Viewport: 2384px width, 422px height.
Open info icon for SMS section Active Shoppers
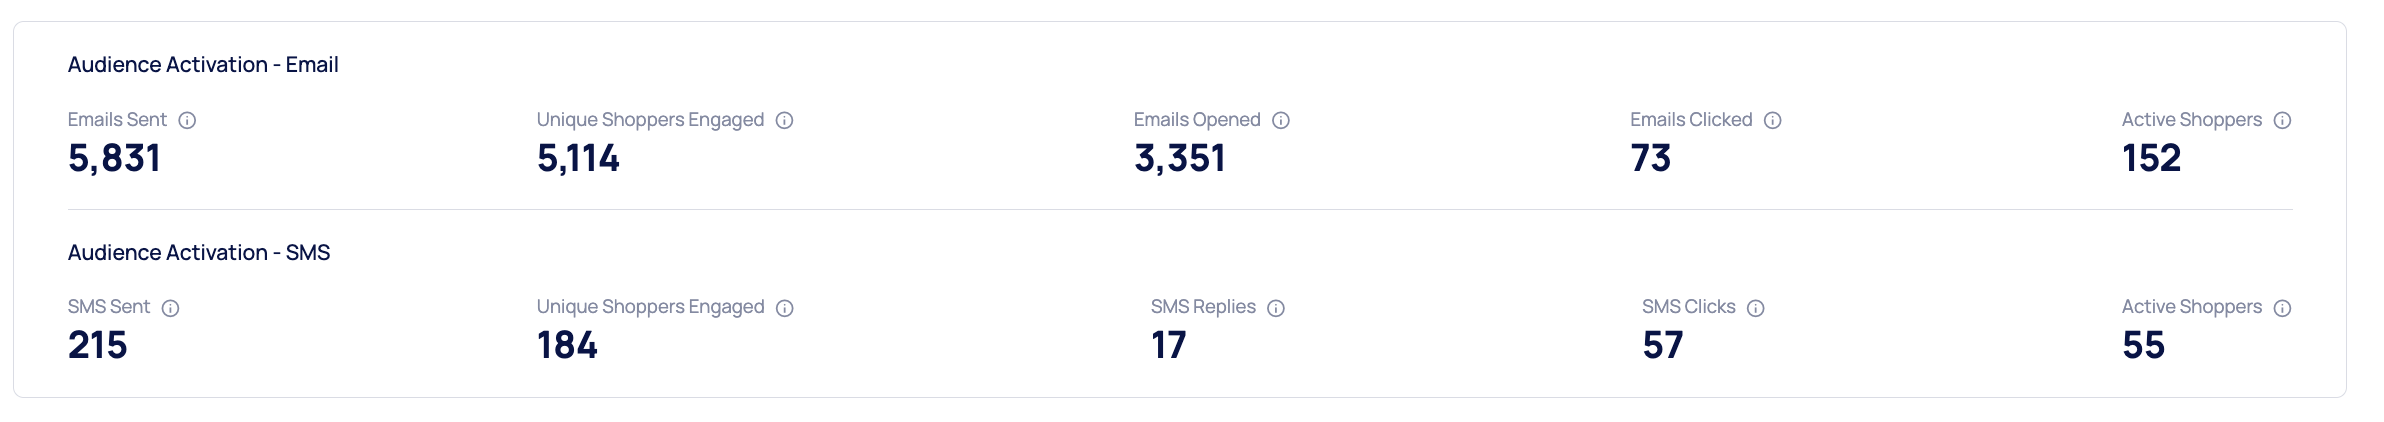pos(2282,308)
